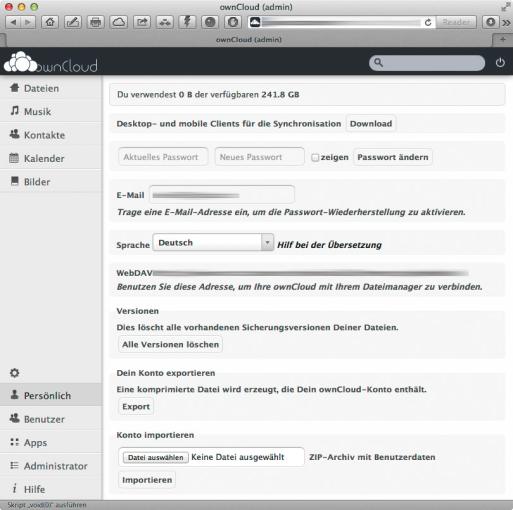Viewport: 513px width, 510px height.
Task: Click the Musik note icon
Action: [14, 111]
